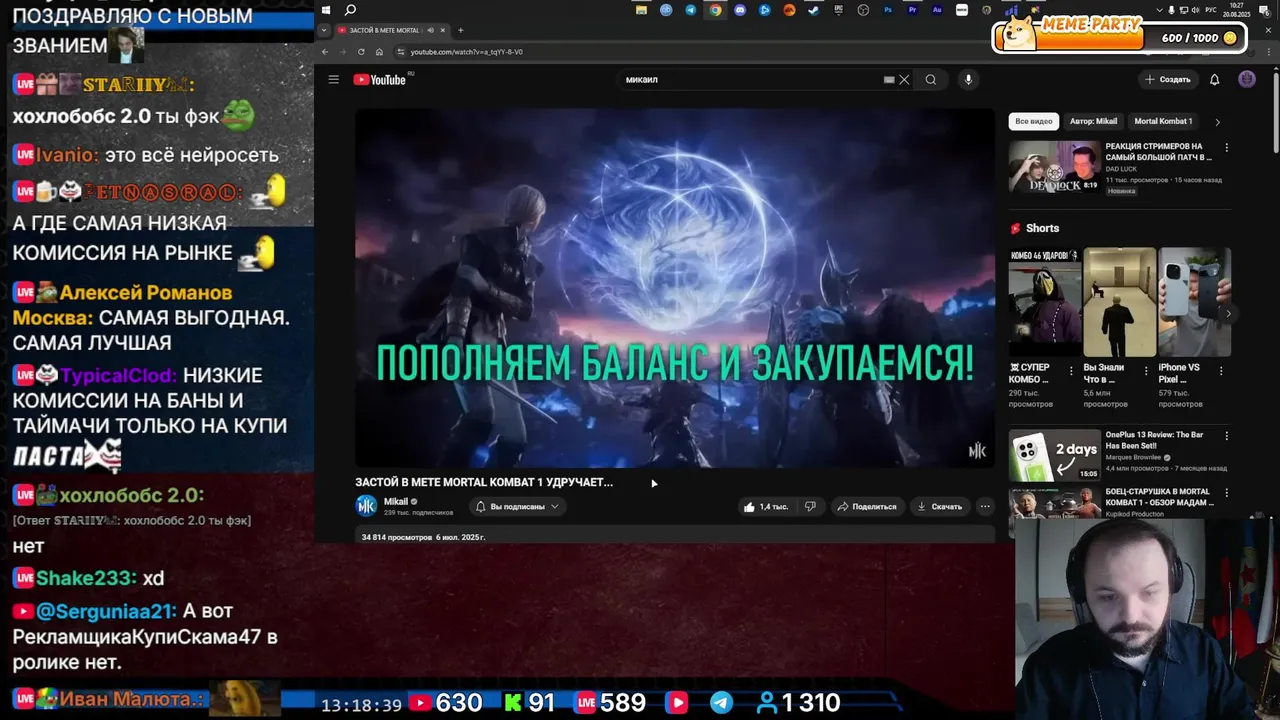Clear the YouTube search field with X
1280x720 pixels.
pos(904,80)
